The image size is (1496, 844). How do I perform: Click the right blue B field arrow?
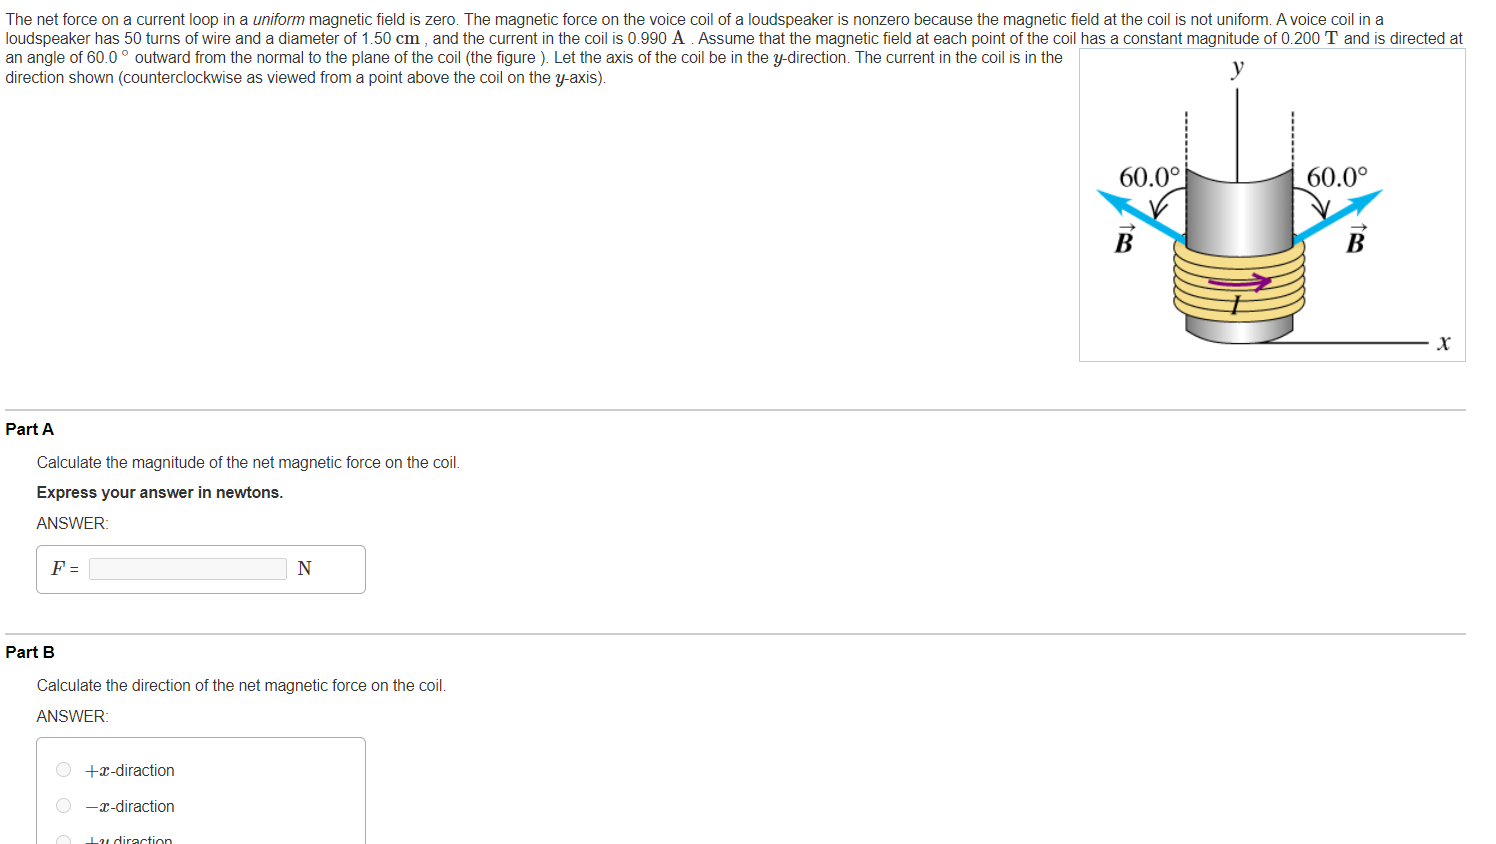click(x=1338, y=216)
